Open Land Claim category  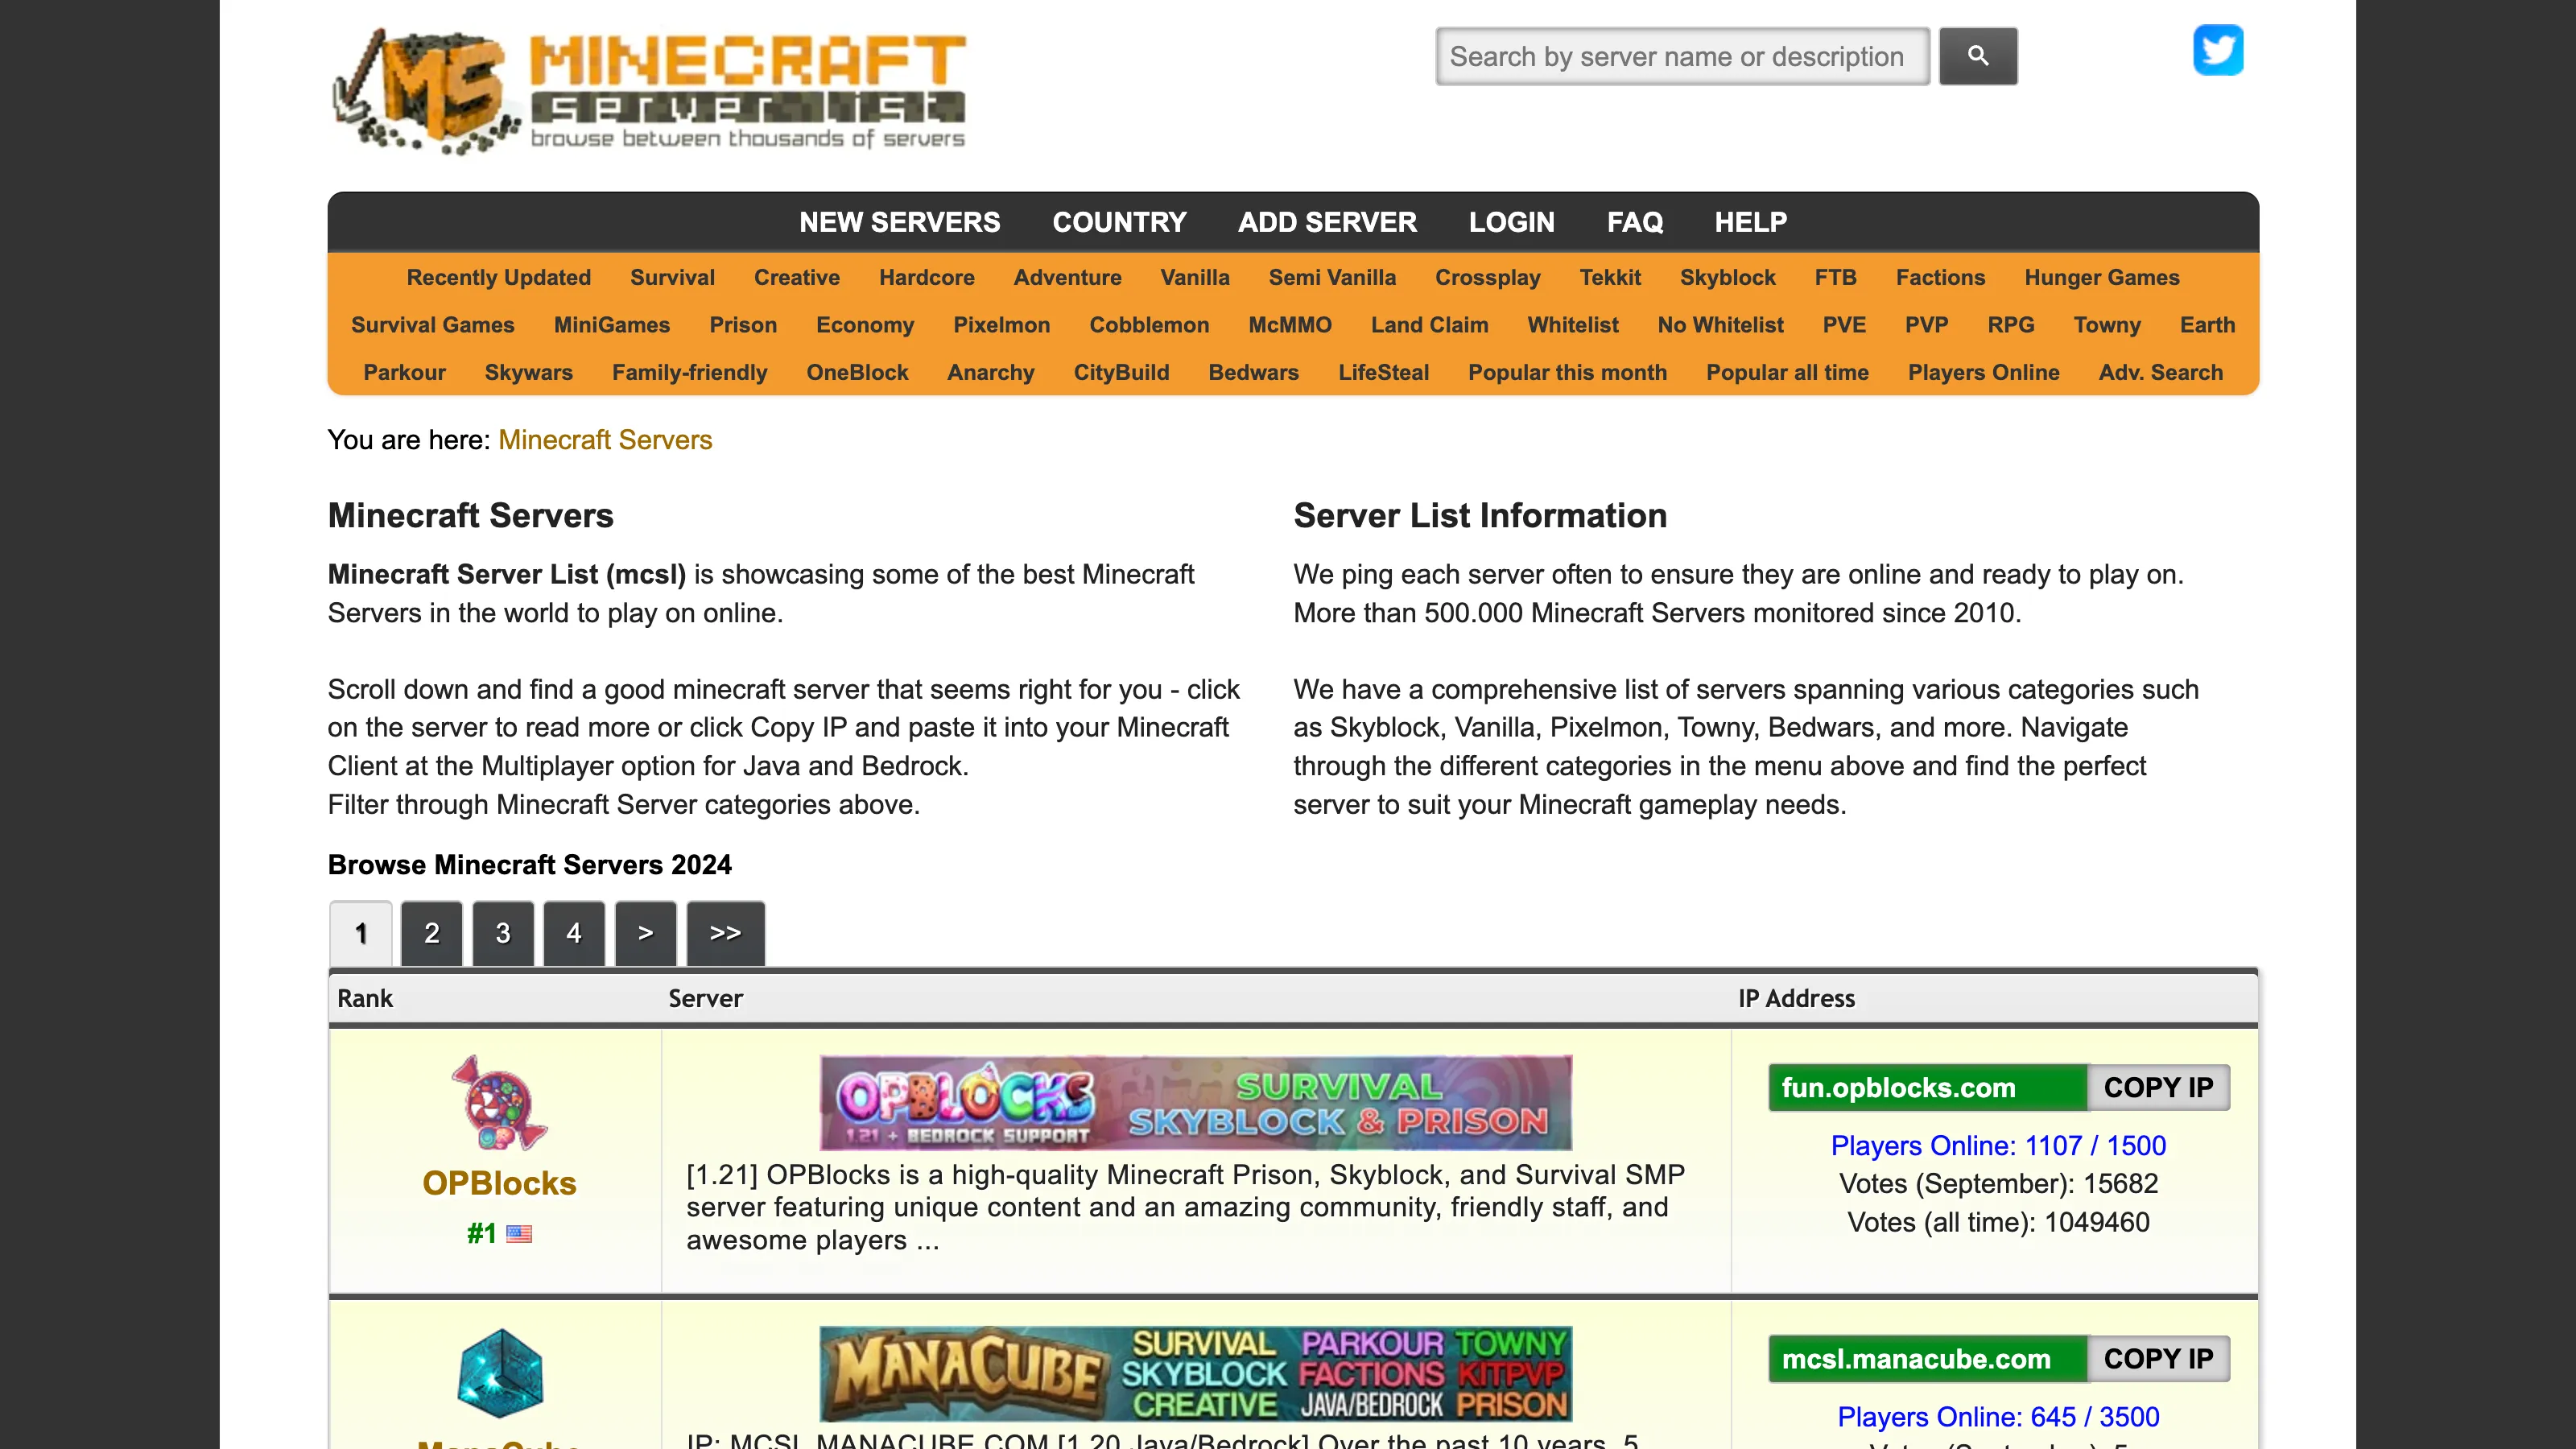pos(1429,325)
